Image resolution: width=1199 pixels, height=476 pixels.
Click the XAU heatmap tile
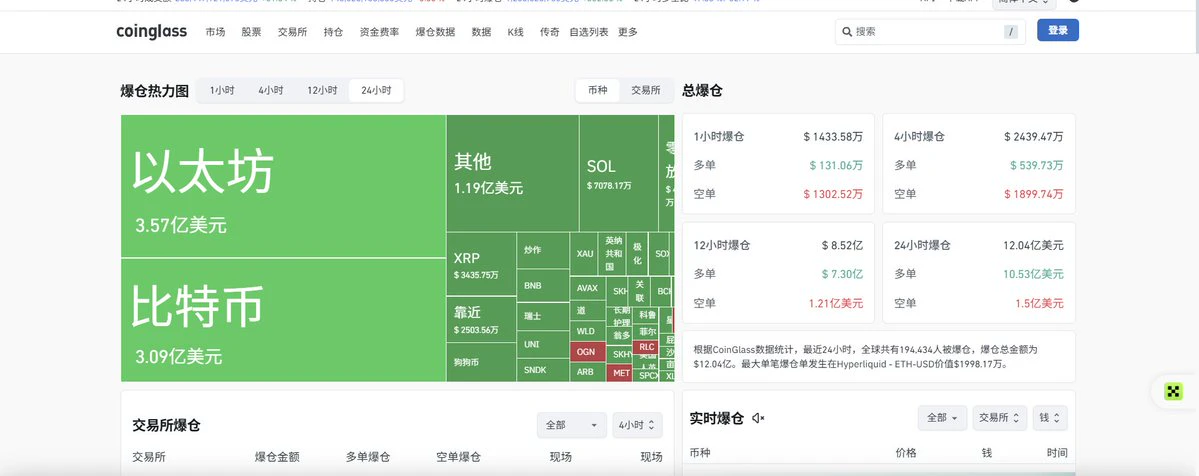(585, 253)
